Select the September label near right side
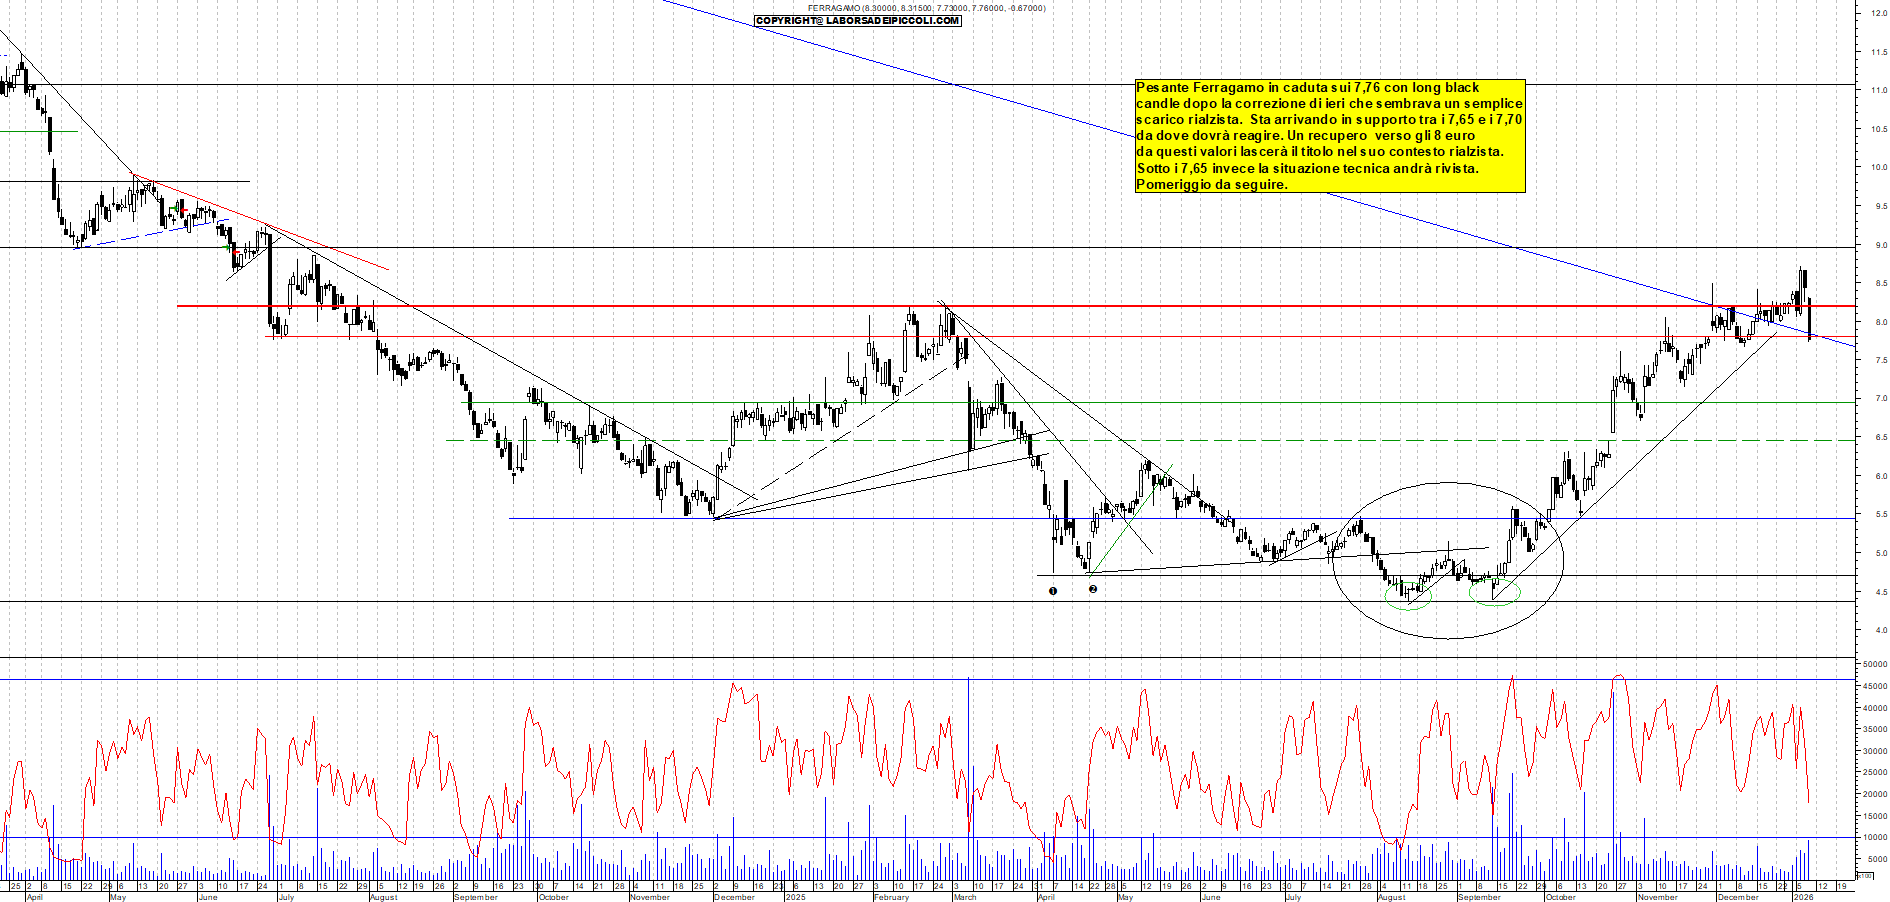 point(1479,897)
